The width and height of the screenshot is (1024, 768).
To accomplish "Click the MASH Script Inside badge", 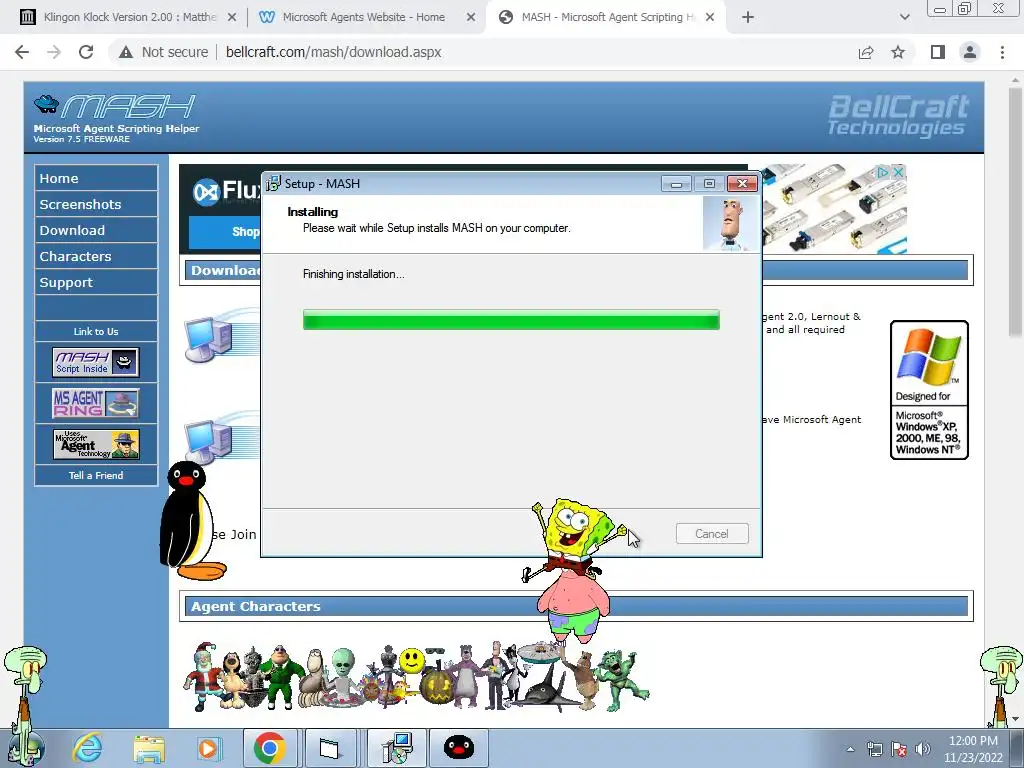I will pyautogui.click(x=96, y=362).
